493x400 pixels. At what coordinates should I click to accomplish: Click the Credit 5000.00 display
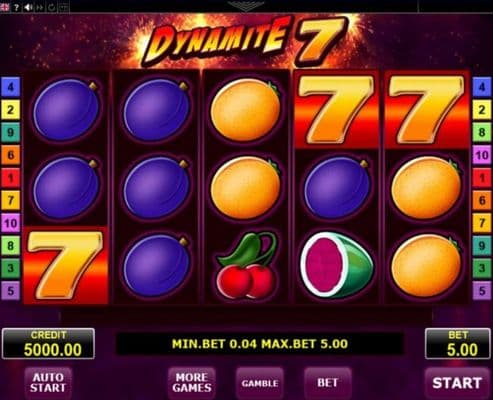pos(48,344)
